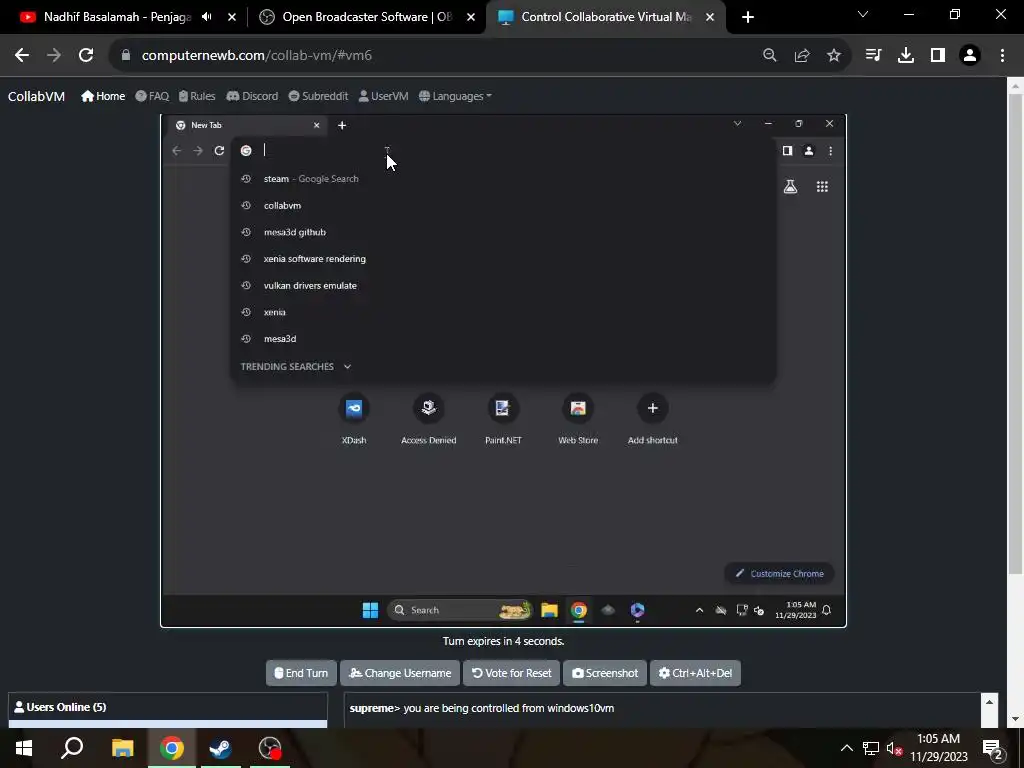The image size is (1024, 768).
Task: Open the zoom magnifier icon in address bar
Action: 770,56
